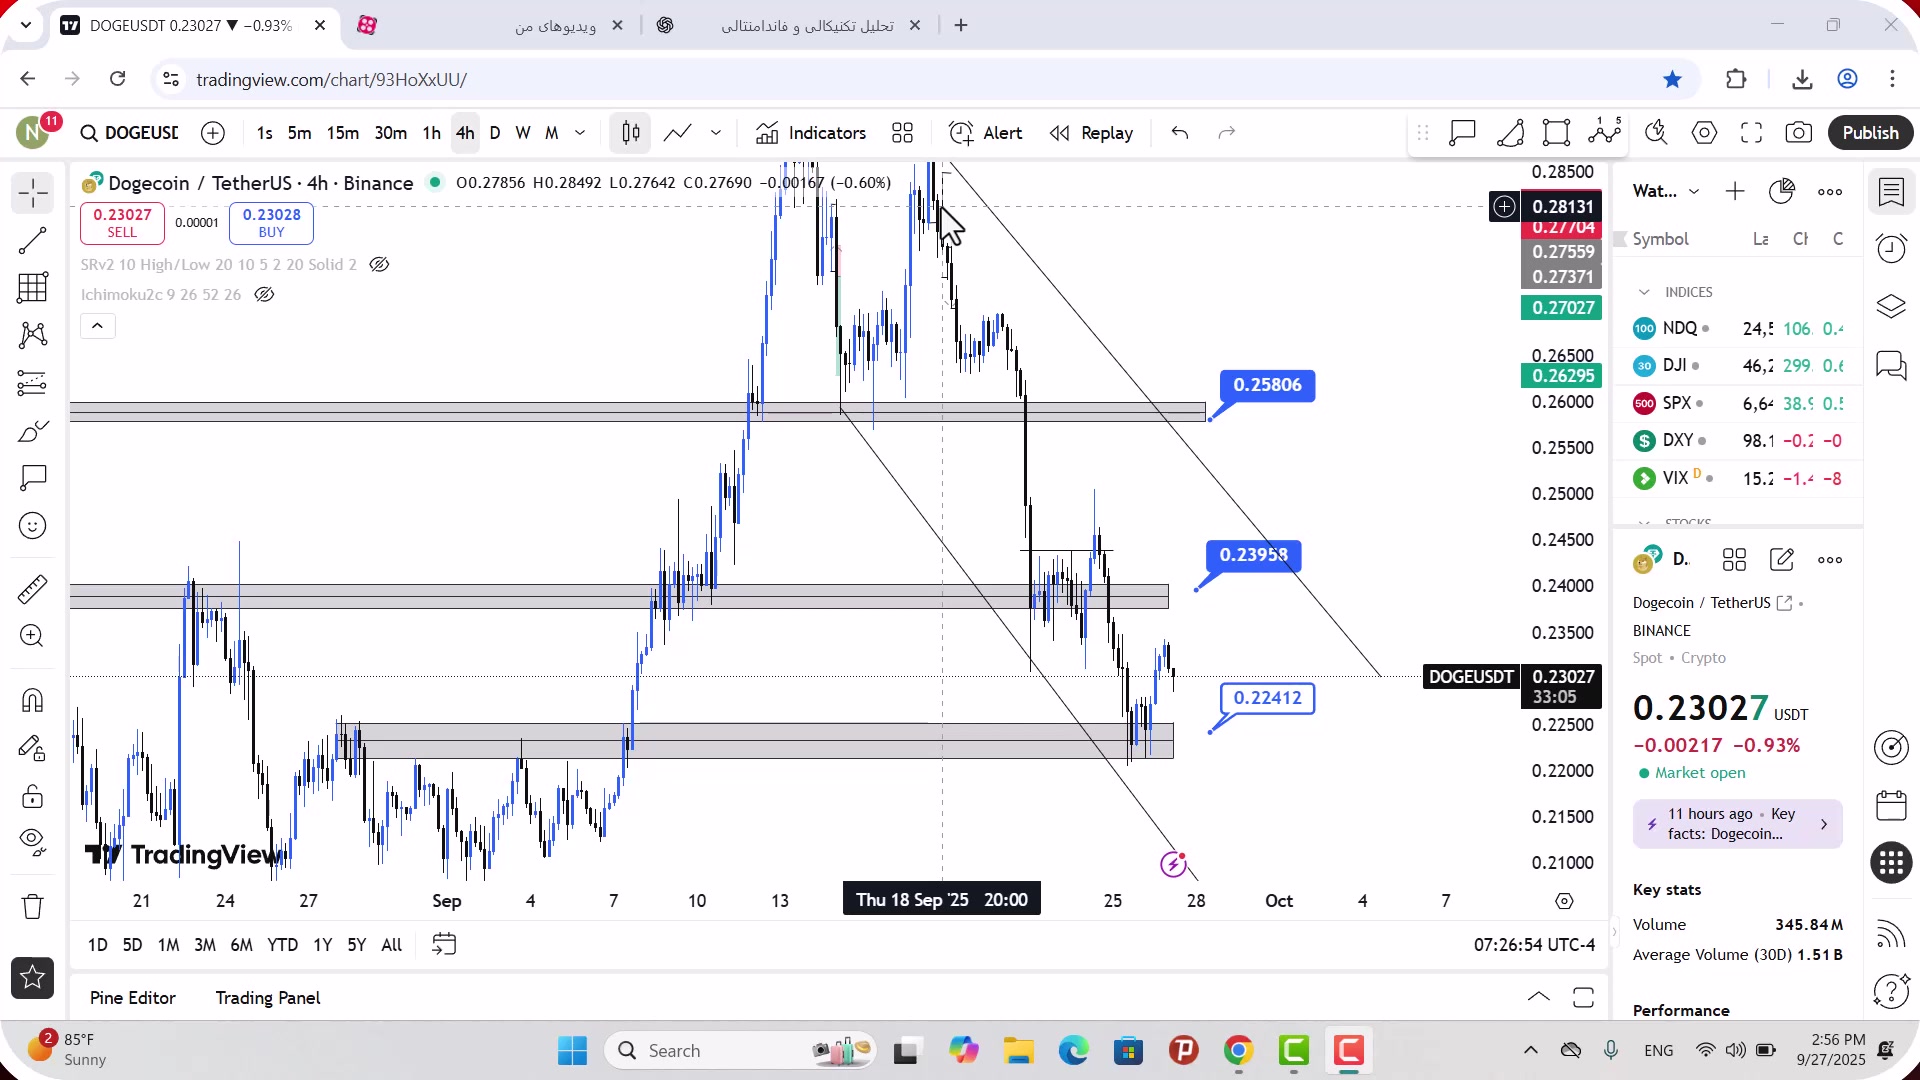Create a new Alert
Image resolution: width=1920 pixels, height=1080 pixels.
pos(985,133)
